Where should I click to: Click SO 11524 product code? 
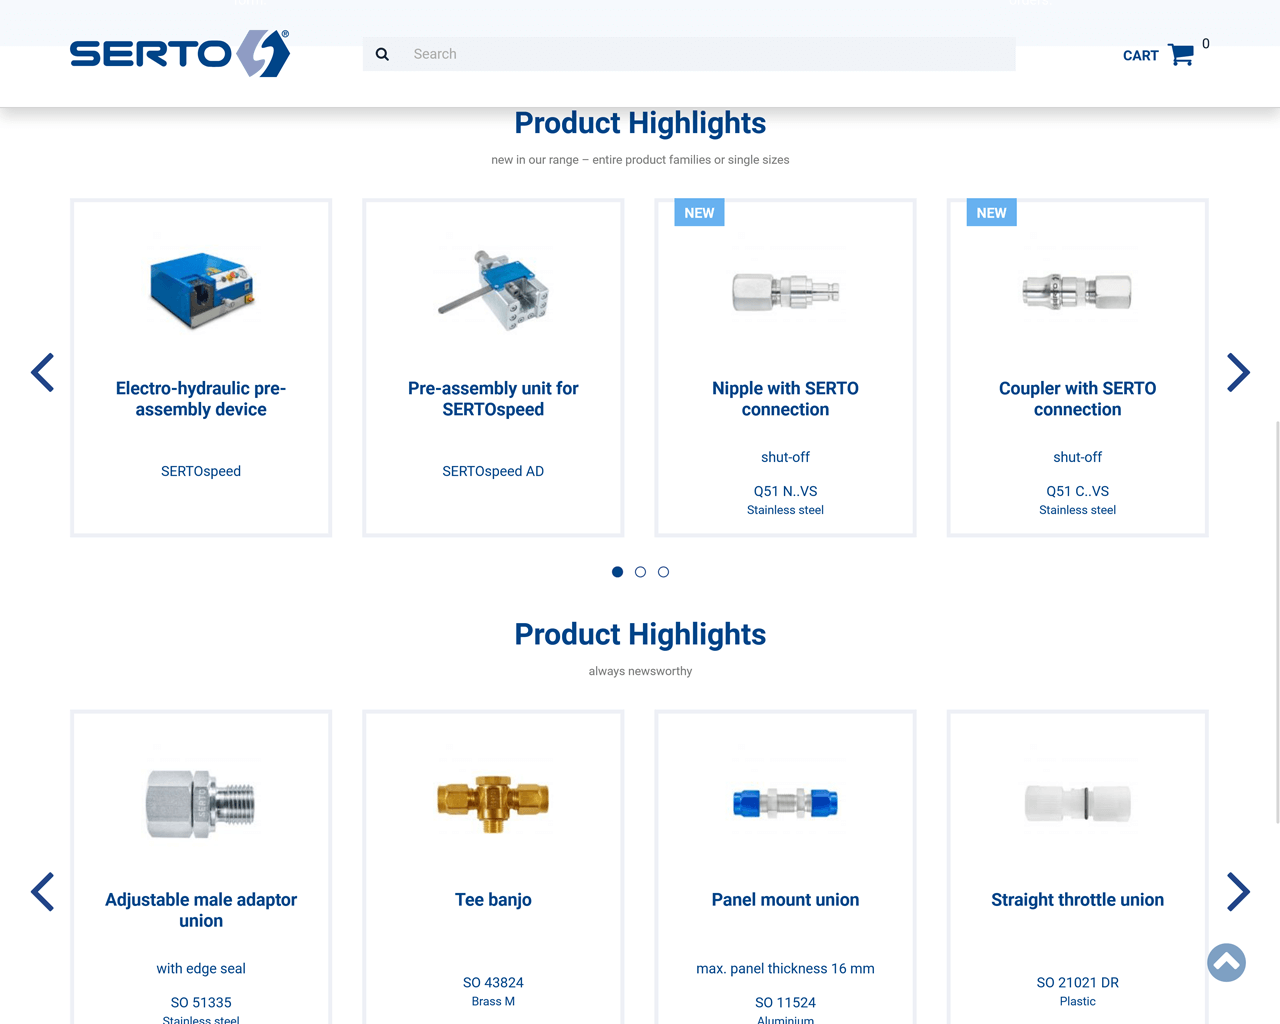click(785, 1002)
